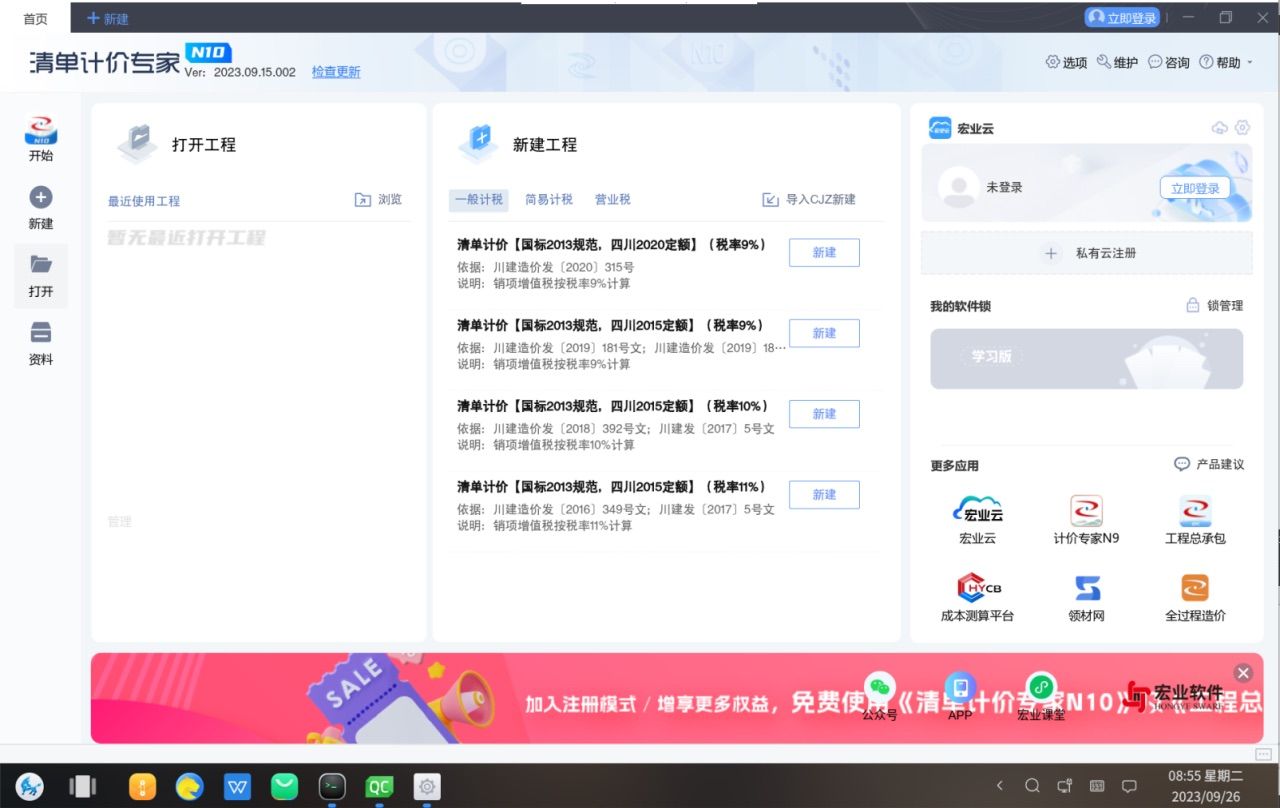
Task: Select the 学习版 software lock card
Action: tap(1087, 359)
